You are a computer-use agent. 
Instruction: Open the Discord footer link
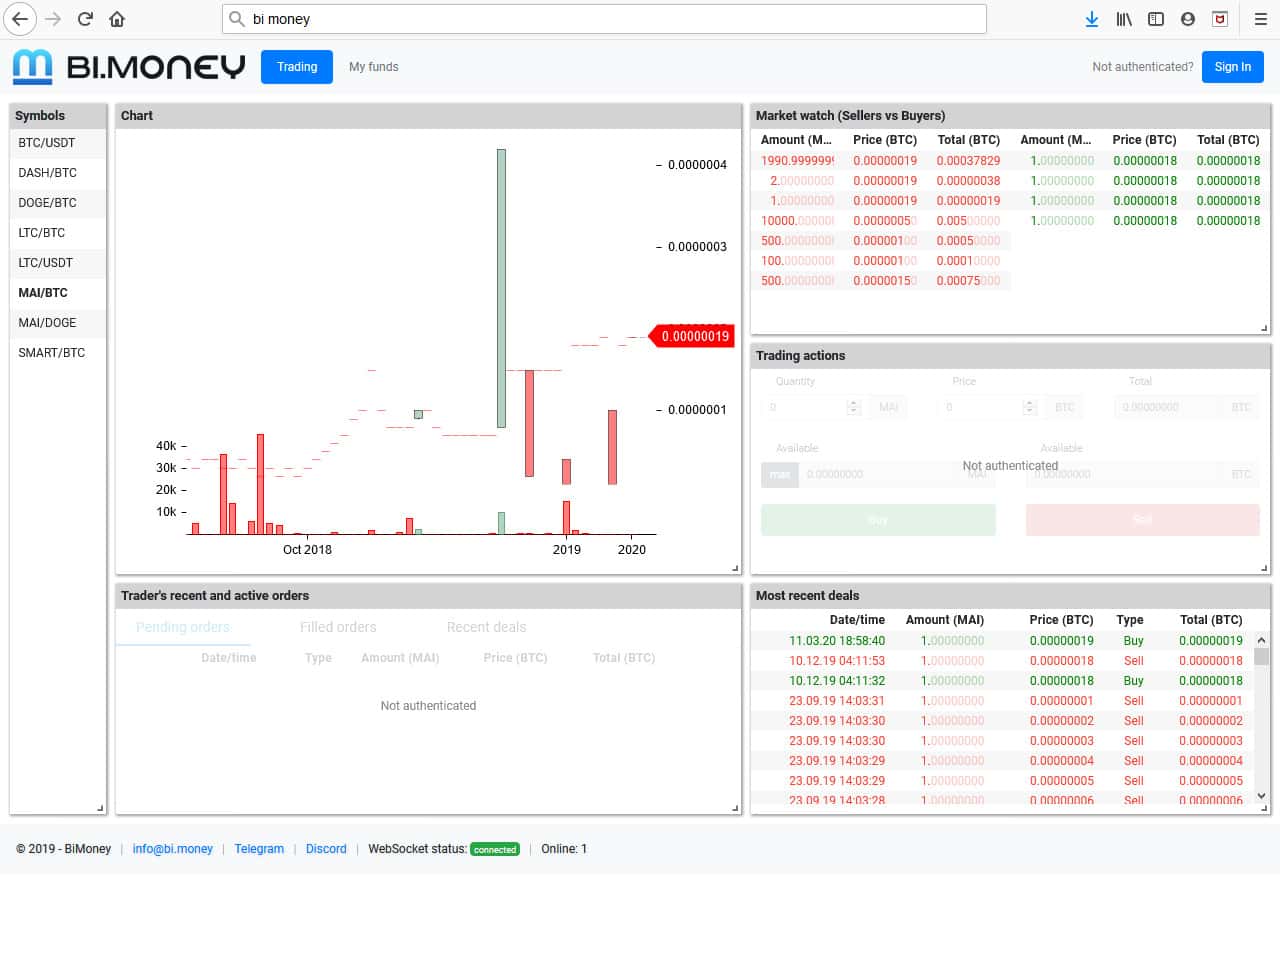[x=326, y=849]
